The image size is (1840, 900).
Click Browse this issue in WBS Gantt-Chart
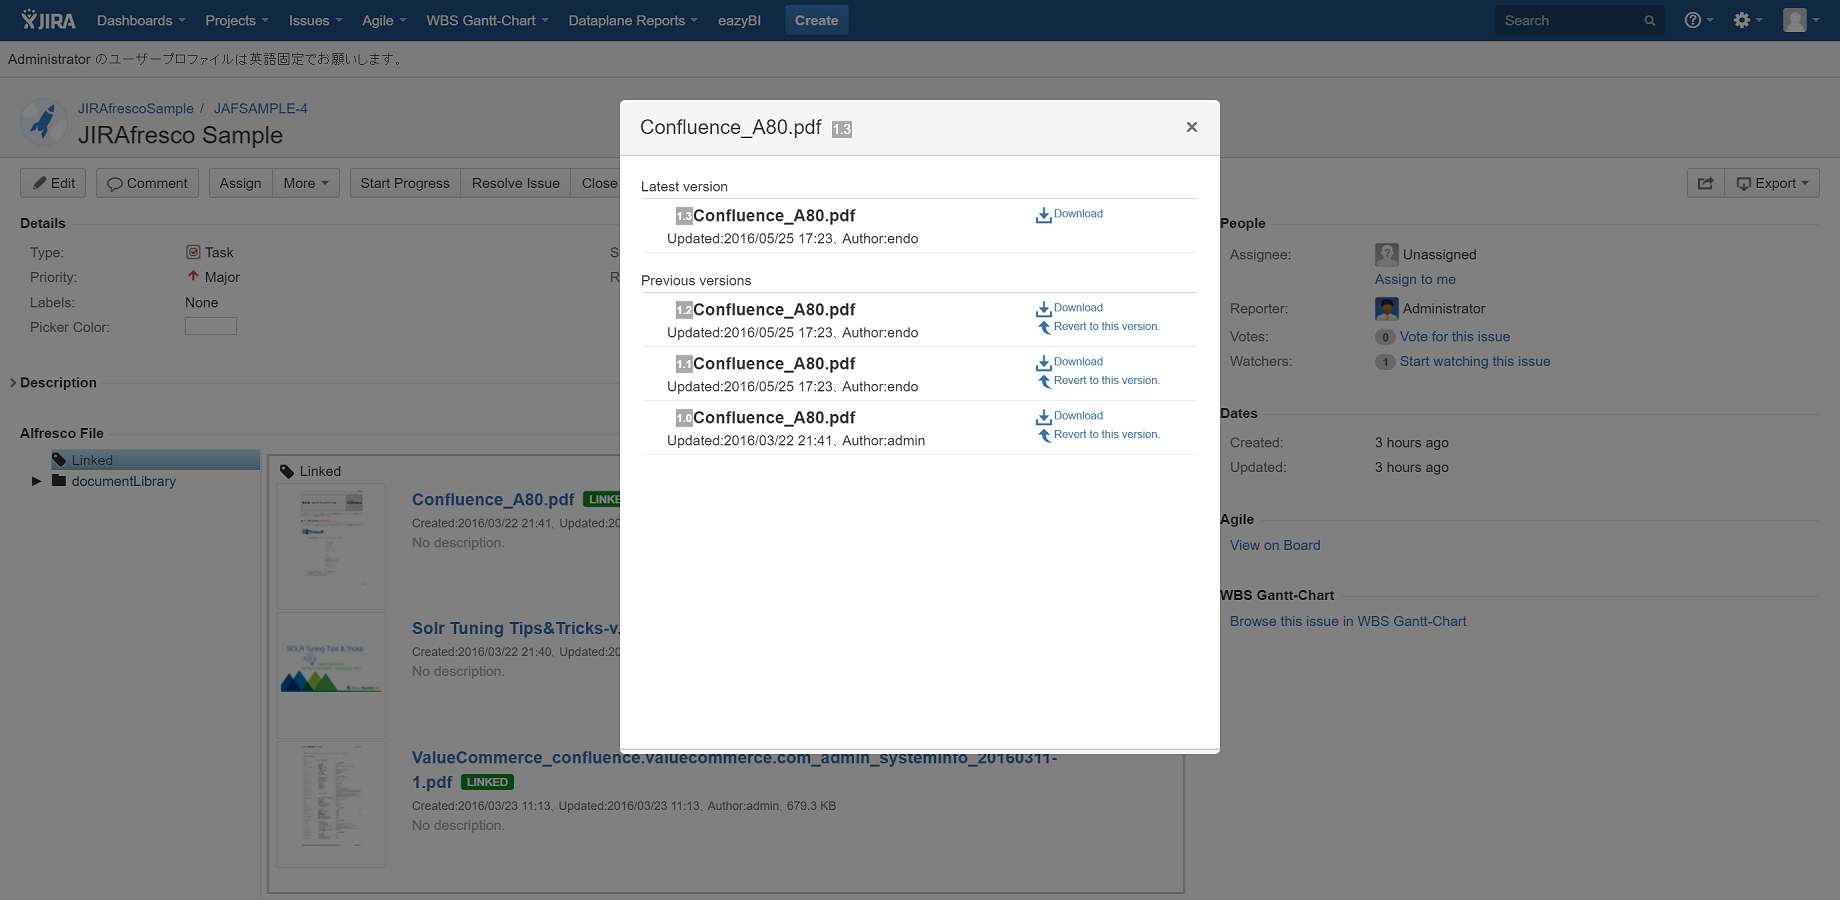coord(1348,621)
